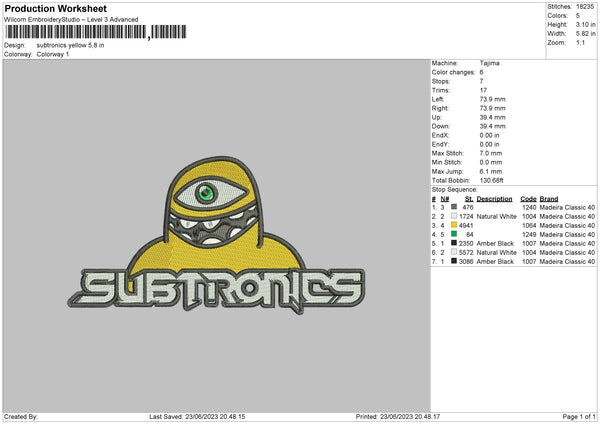Image resolution: width=600 pixels, height=424 pixels.
Task: Click the 'Color changes:' label
Action: click(453, 72)
